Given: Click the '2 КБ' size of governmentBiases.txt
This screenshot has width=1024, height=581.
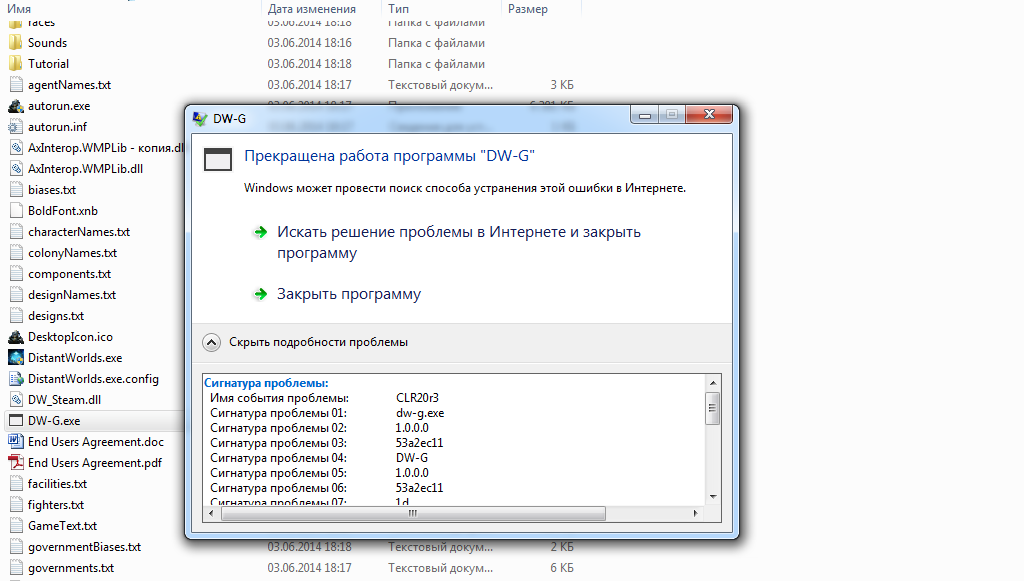Looking at the screenshot, I should coord(562,547).
